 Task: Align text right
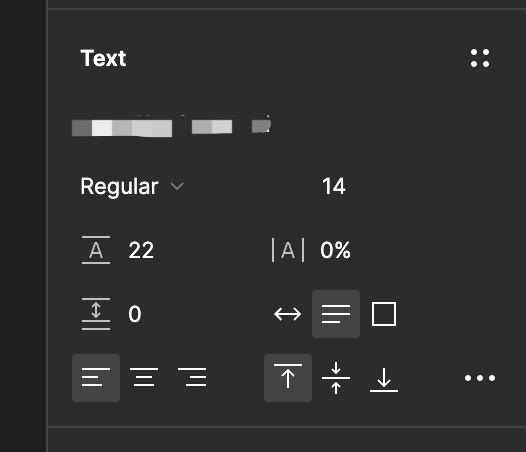pyautogui.click(x=192, y=378)
